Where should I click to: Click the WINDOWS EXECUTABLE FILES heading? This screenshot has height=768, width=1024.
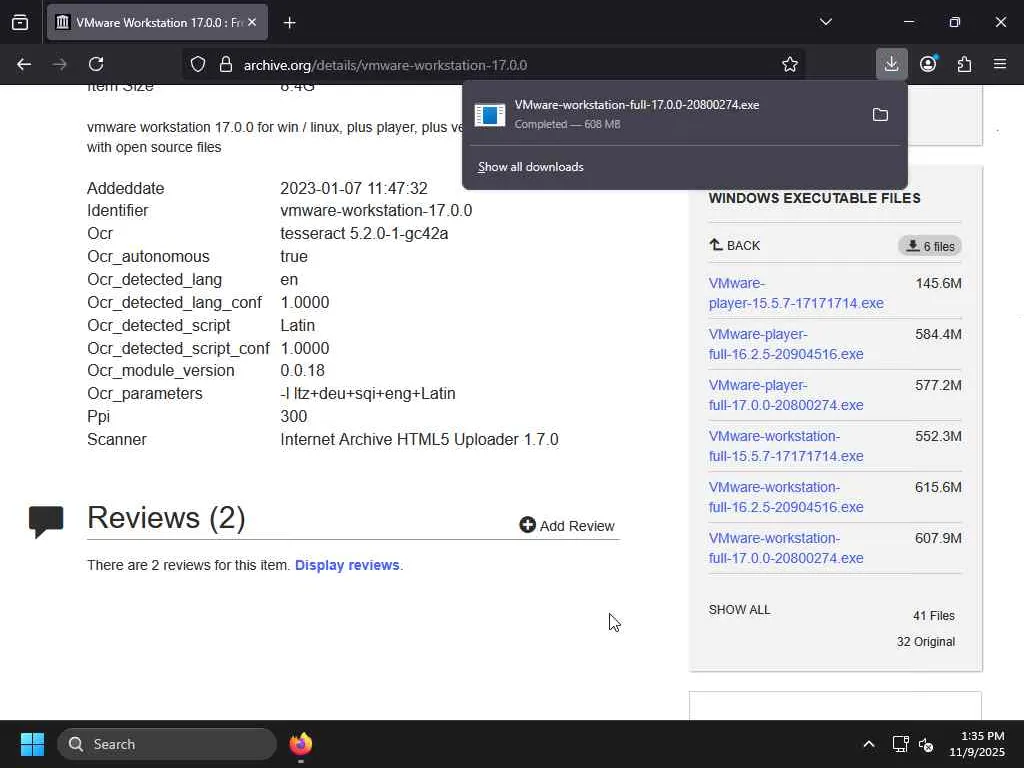pos(814,199)
